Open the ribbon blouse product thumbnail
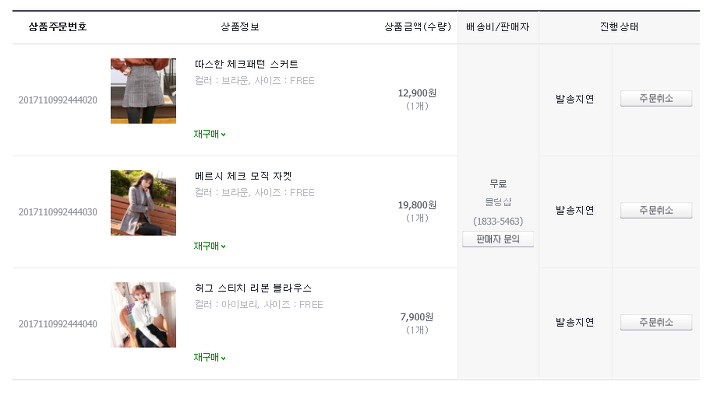The image size is (710, 395). coord(143,315)
